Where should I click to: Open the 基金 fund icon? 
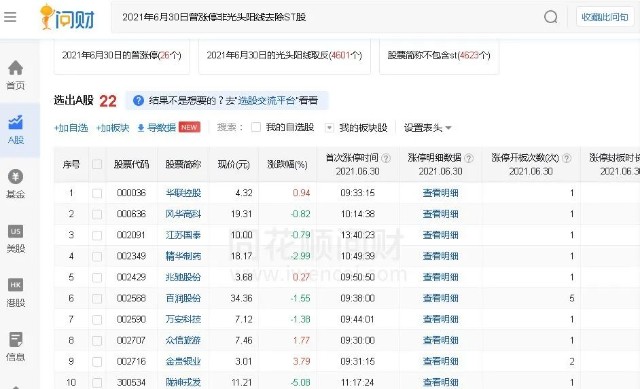tap(16, 177)
